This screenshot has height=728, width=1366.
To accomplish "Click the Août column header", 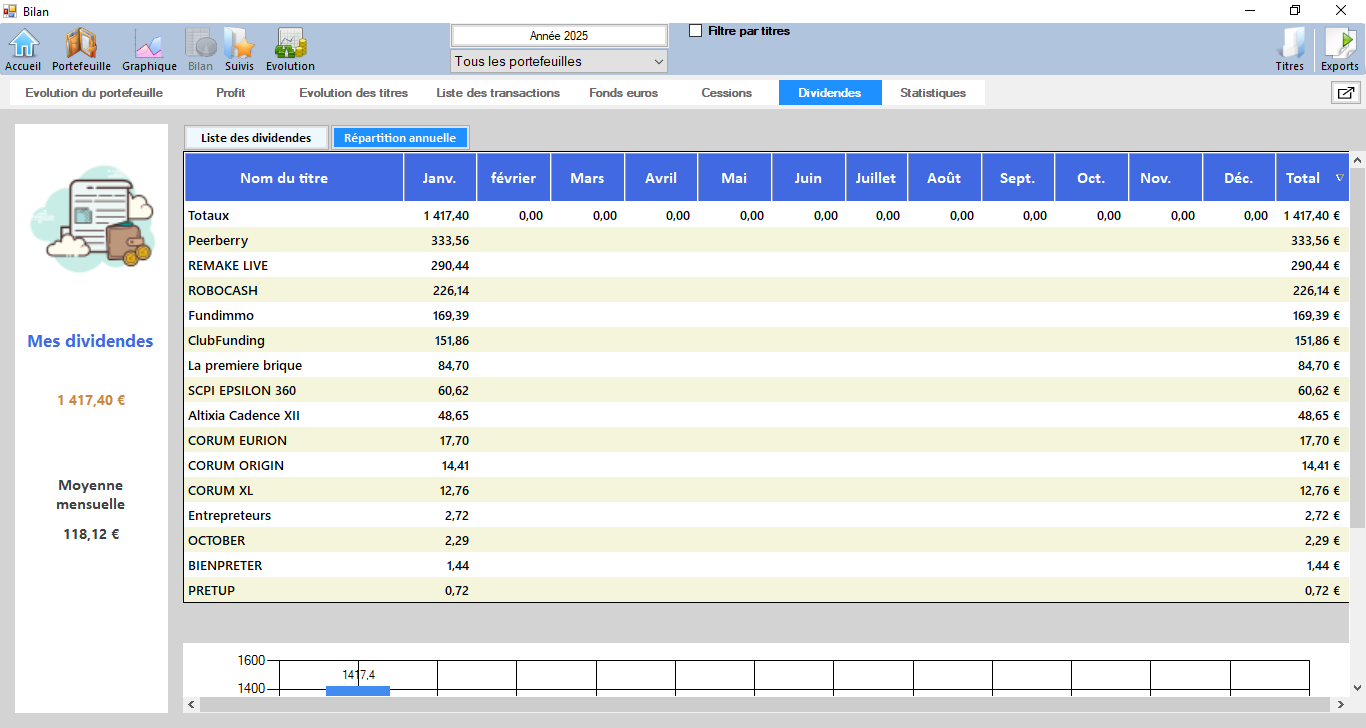I will click(x=944, y=178).
